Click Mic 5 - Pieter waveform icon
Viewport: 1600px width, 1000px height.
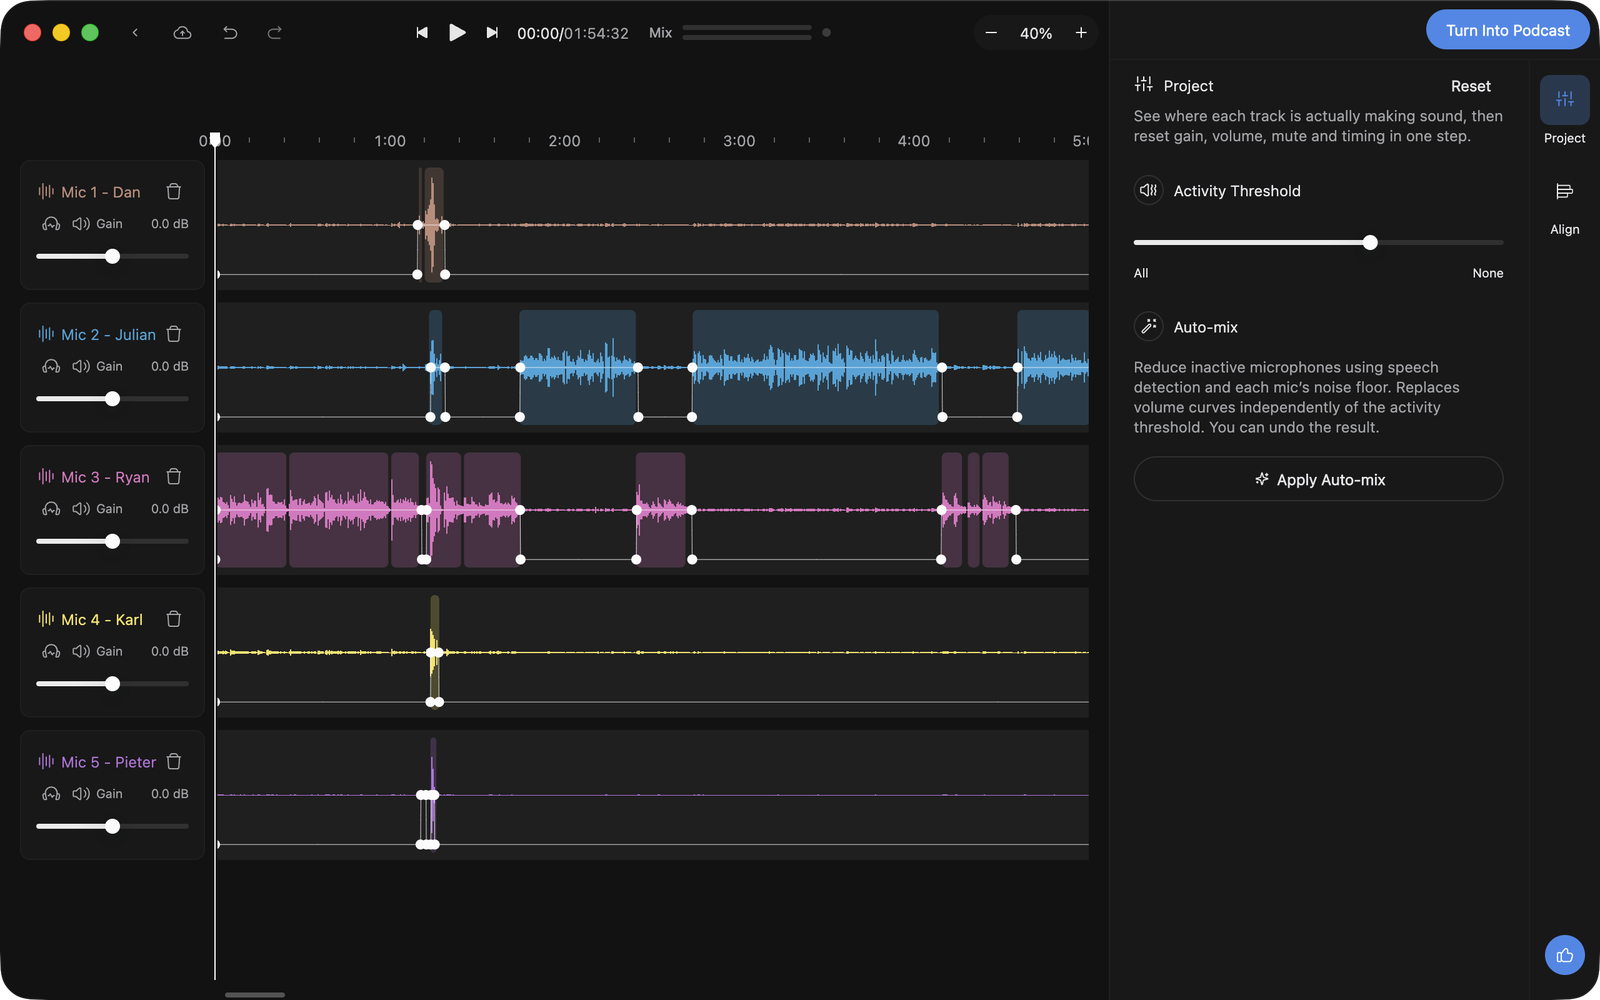tap(46, 761)
